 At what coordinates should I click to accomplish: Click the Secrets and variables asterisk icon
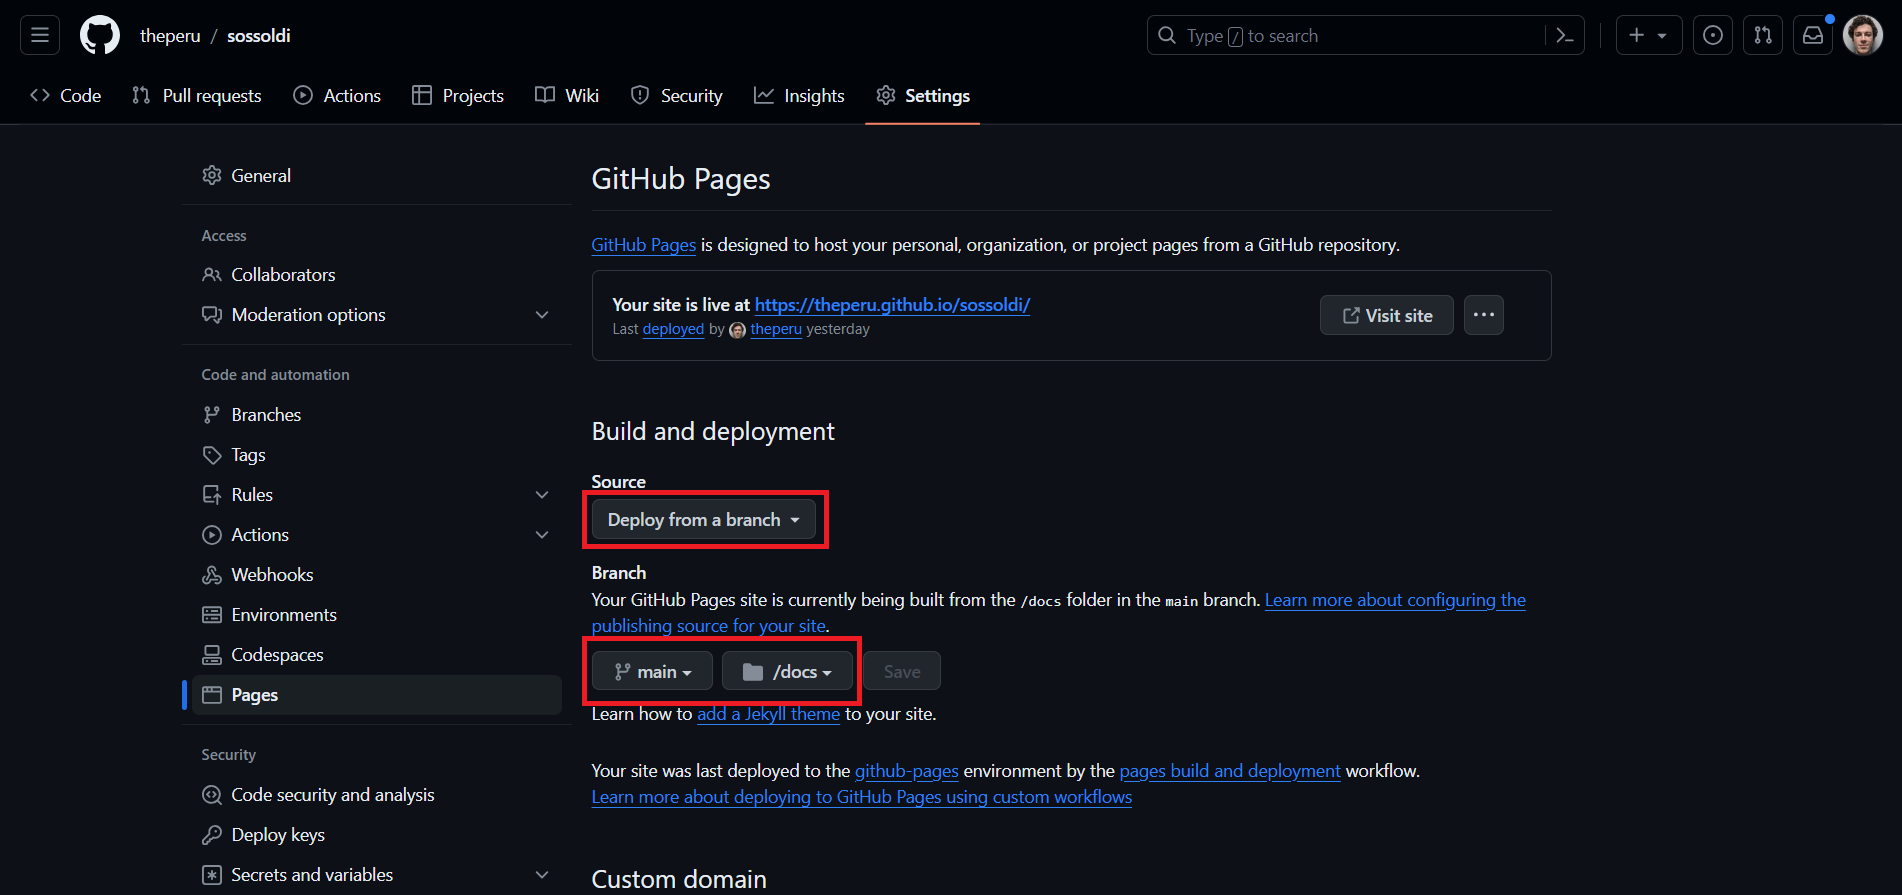click(212, 874)
